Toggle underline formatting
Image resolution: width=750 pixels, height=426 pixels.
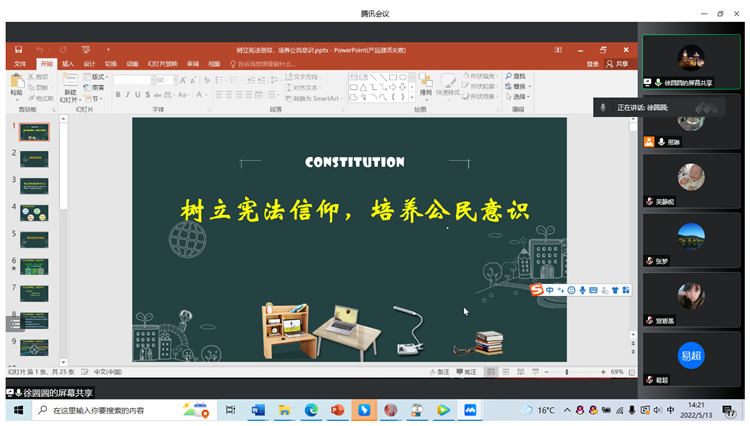[x=138, y=95]
